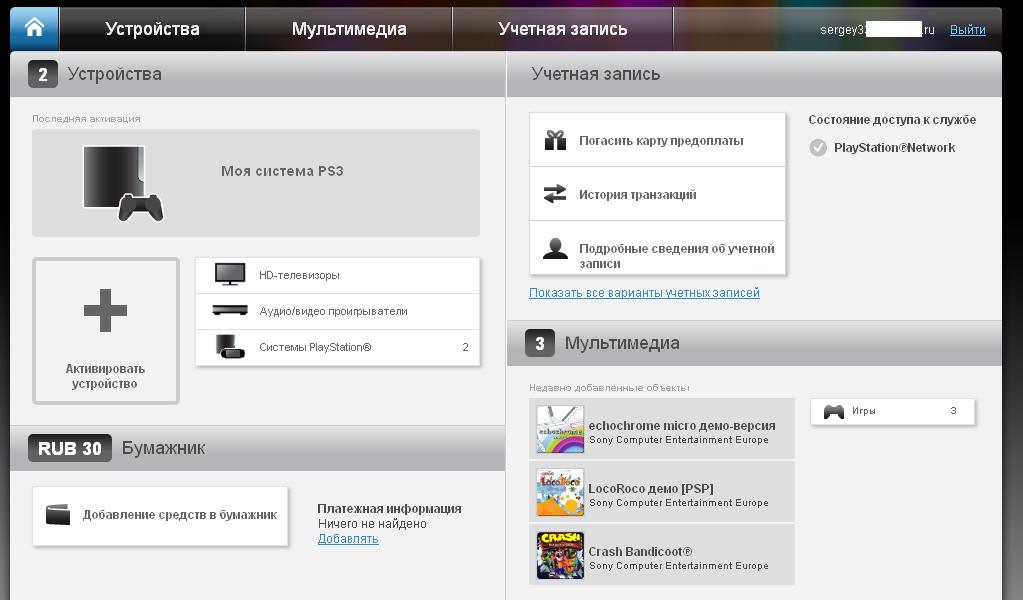Image resolution: width=1023 pixels, height=600 pixels.
Task: Open the Устройства top menu tab
Action: click(152, 29)
